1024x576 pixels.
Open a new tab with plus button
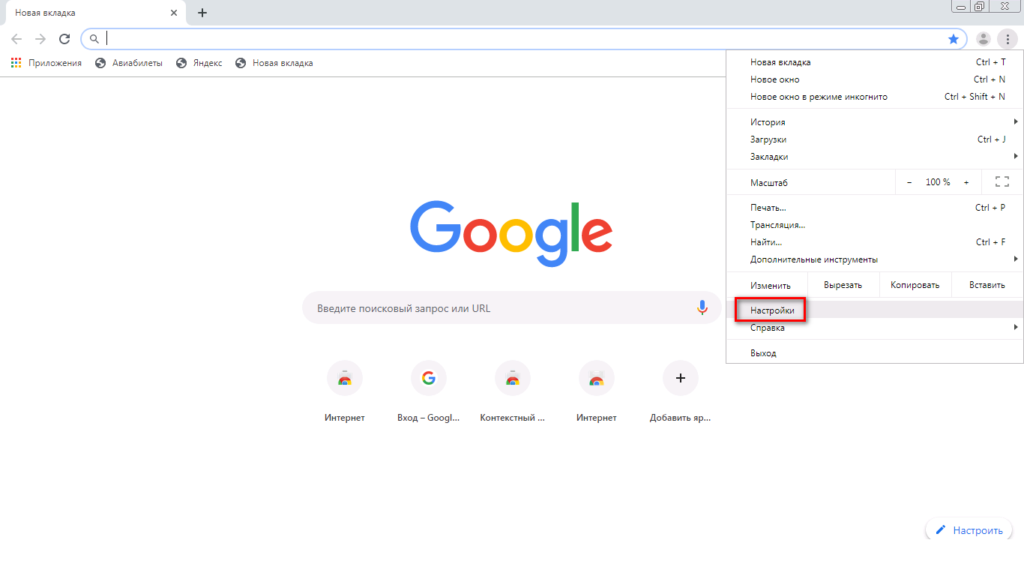(202, 12)
